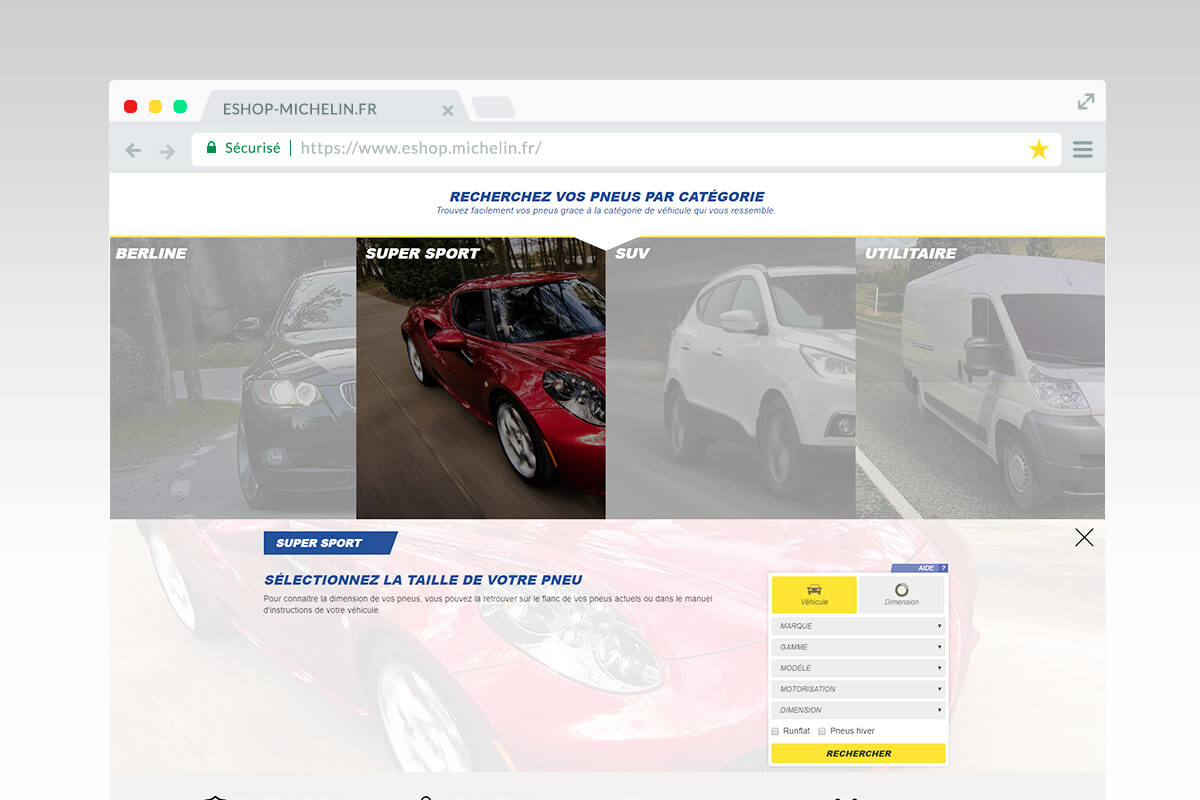Close the ESHOP-MICHELIN.FR tab
1200x800 pixels.
(448, 110)
